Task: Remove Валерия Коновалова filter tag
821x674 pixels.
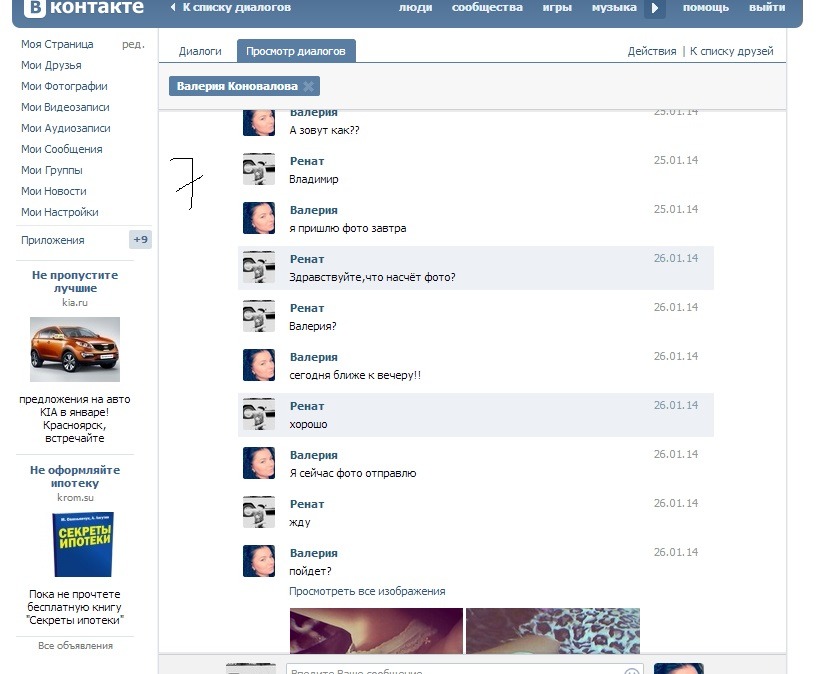Action: 309,86
